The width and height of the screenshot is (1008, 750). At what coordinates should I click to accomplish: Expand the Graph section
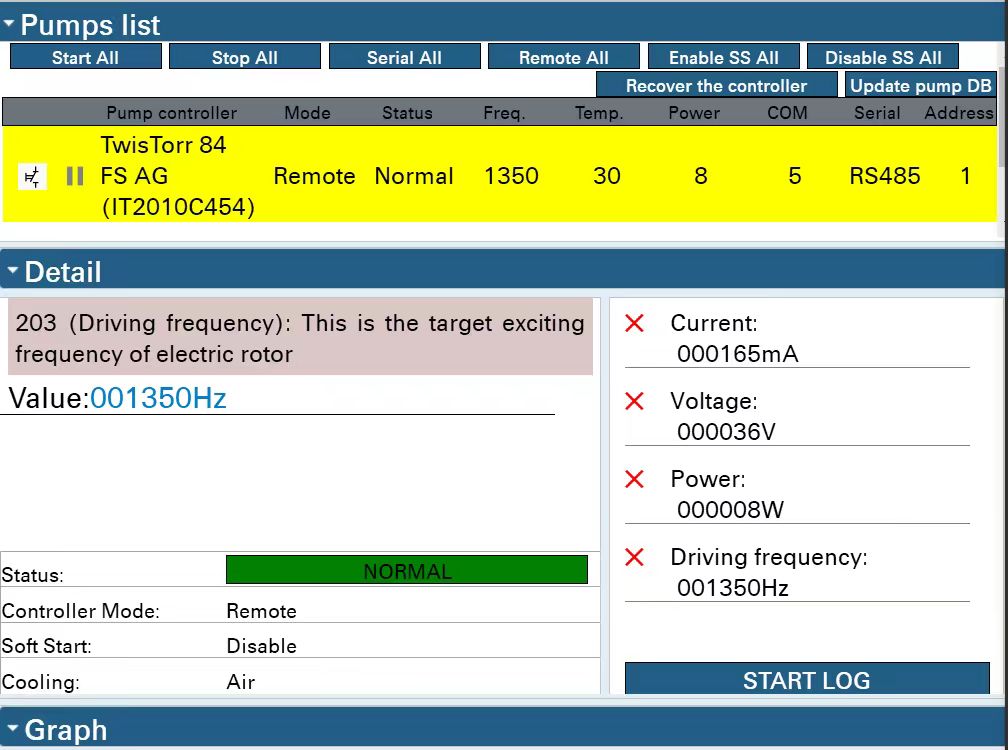[12, 729]
